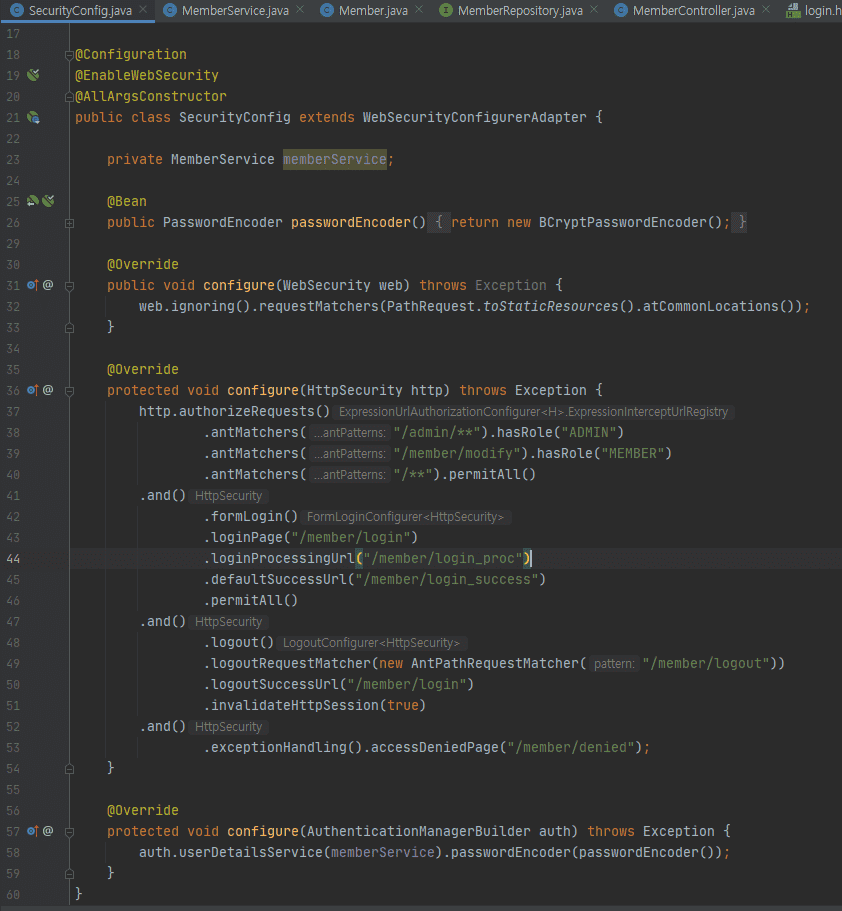Expand the folded opening brace after passwordEncoder()

[439, 223]
